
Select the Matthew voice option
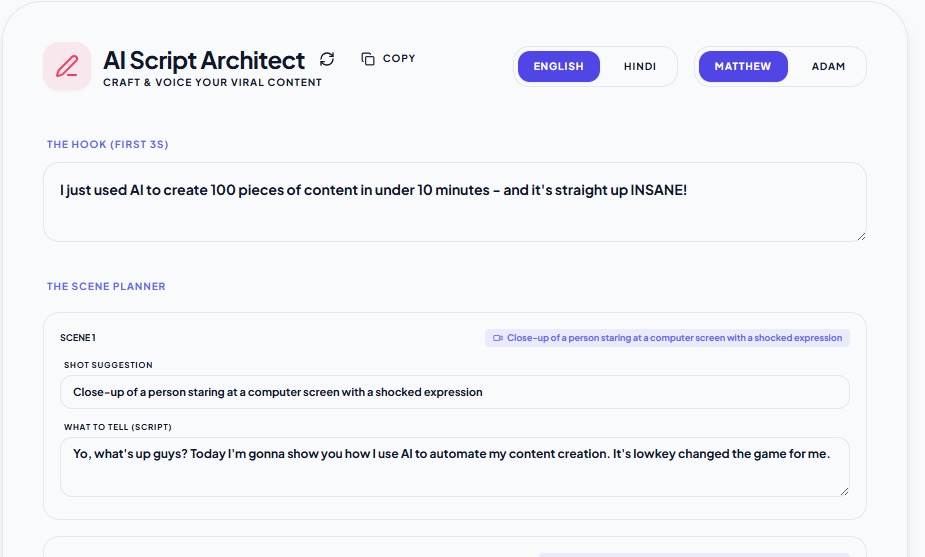[x=742, y=67]
